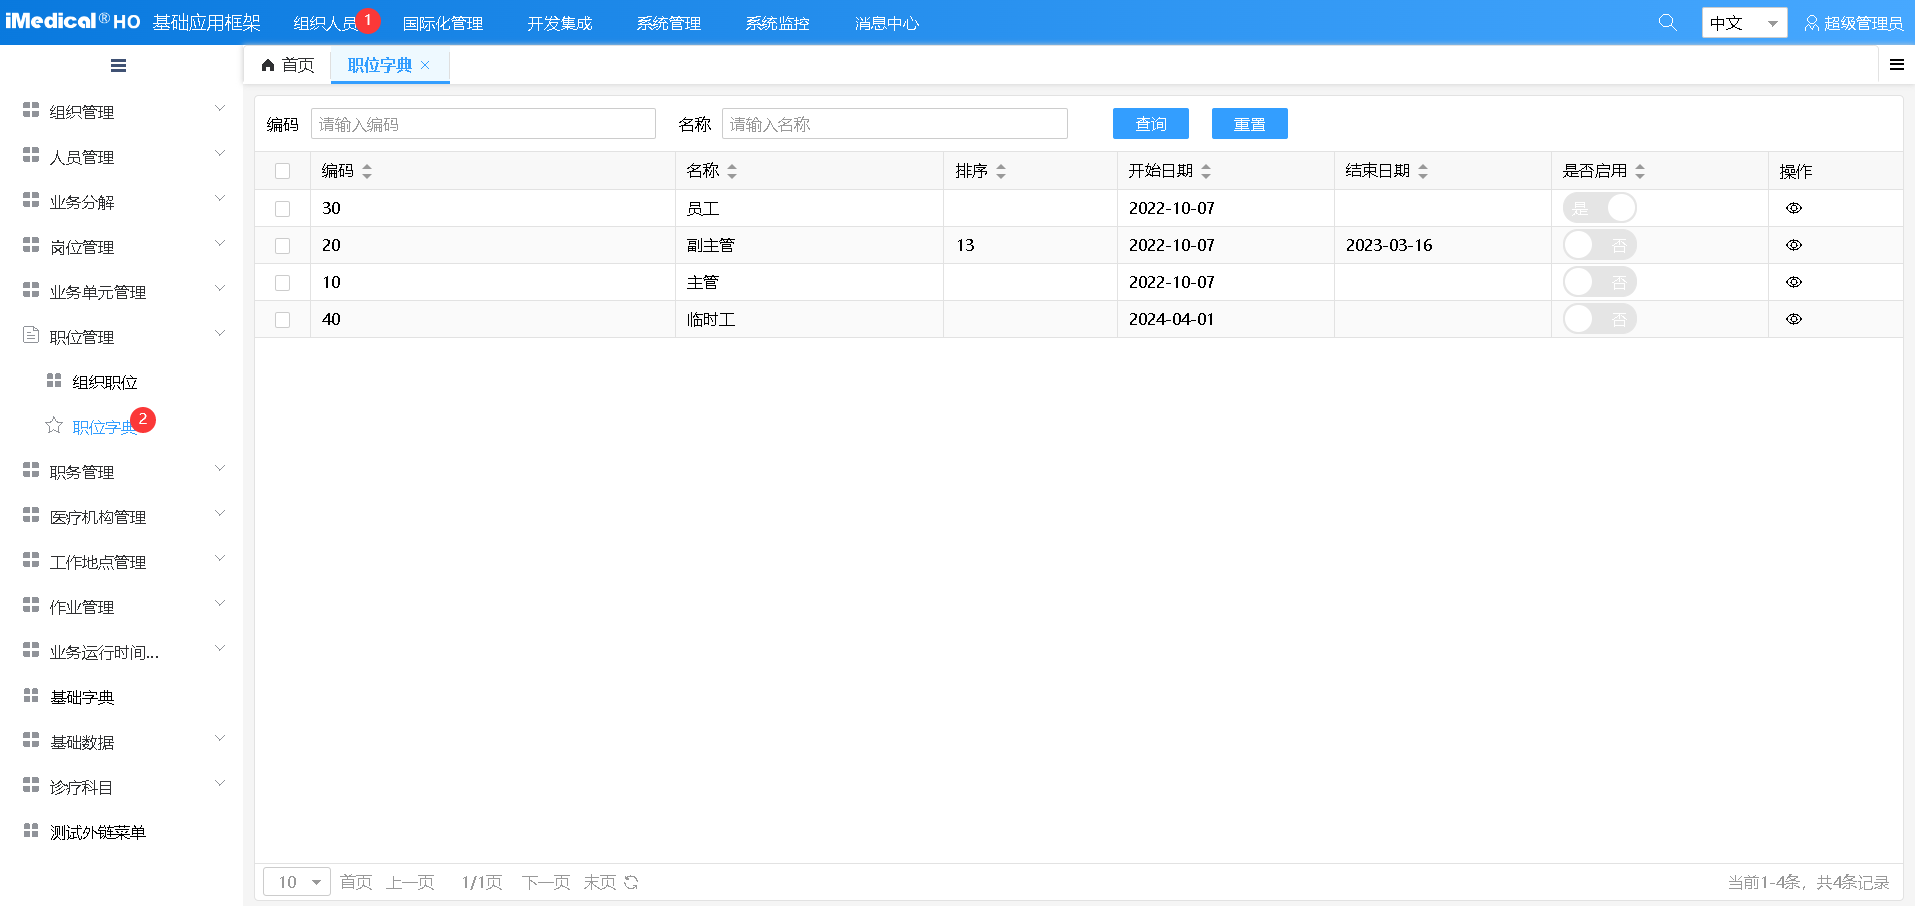The width and height of the screenshot is (1915, 906).
Task: Open the right-side tab options menu icon
Action: [x=1896, y=64]
